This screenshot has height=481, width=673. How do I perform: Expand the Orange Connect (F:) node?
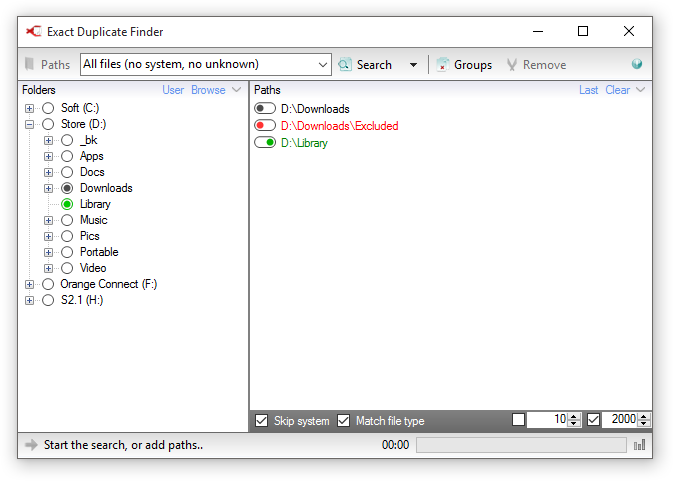(29, 284)
